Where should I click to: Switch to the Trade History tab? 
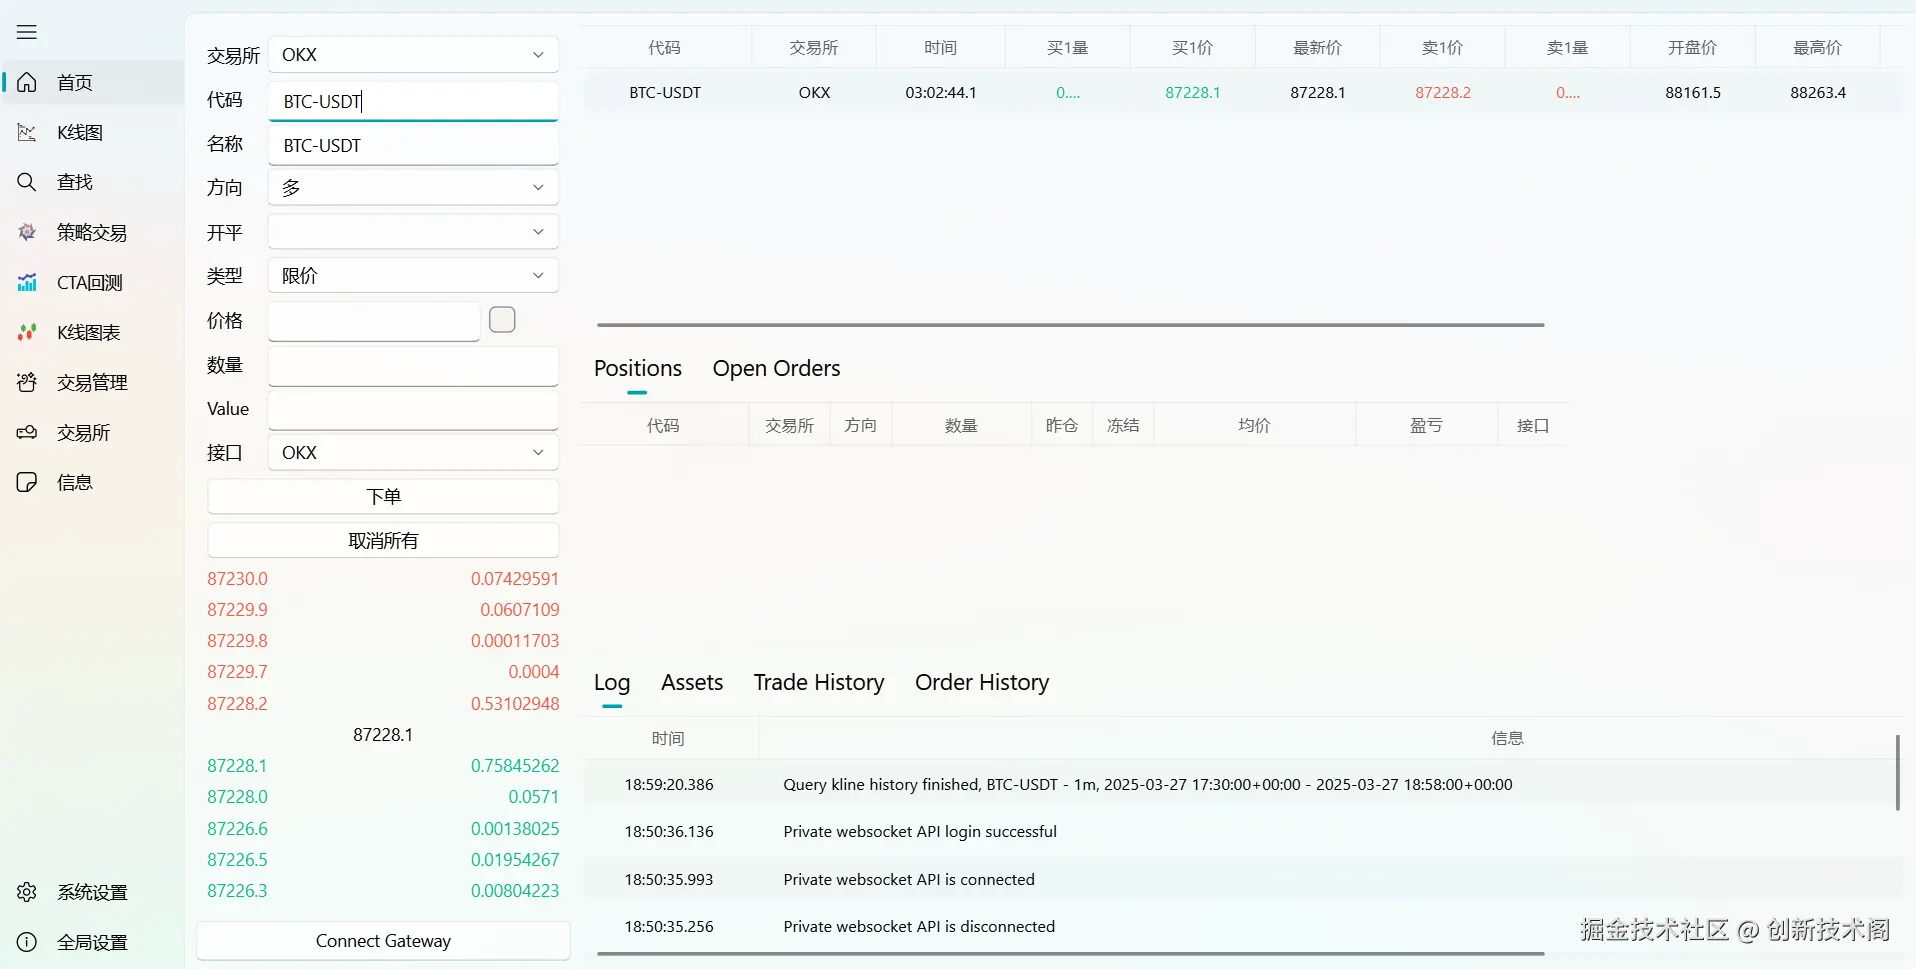point(819,683)
